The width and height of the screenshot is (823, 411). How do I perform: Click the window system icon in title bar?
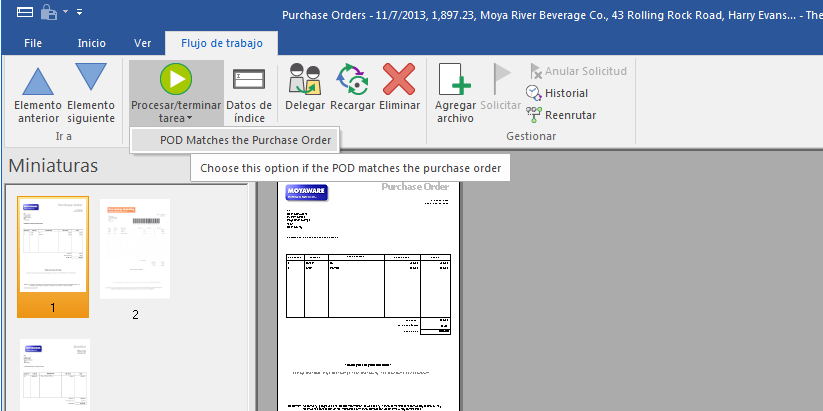pos(25,12)
